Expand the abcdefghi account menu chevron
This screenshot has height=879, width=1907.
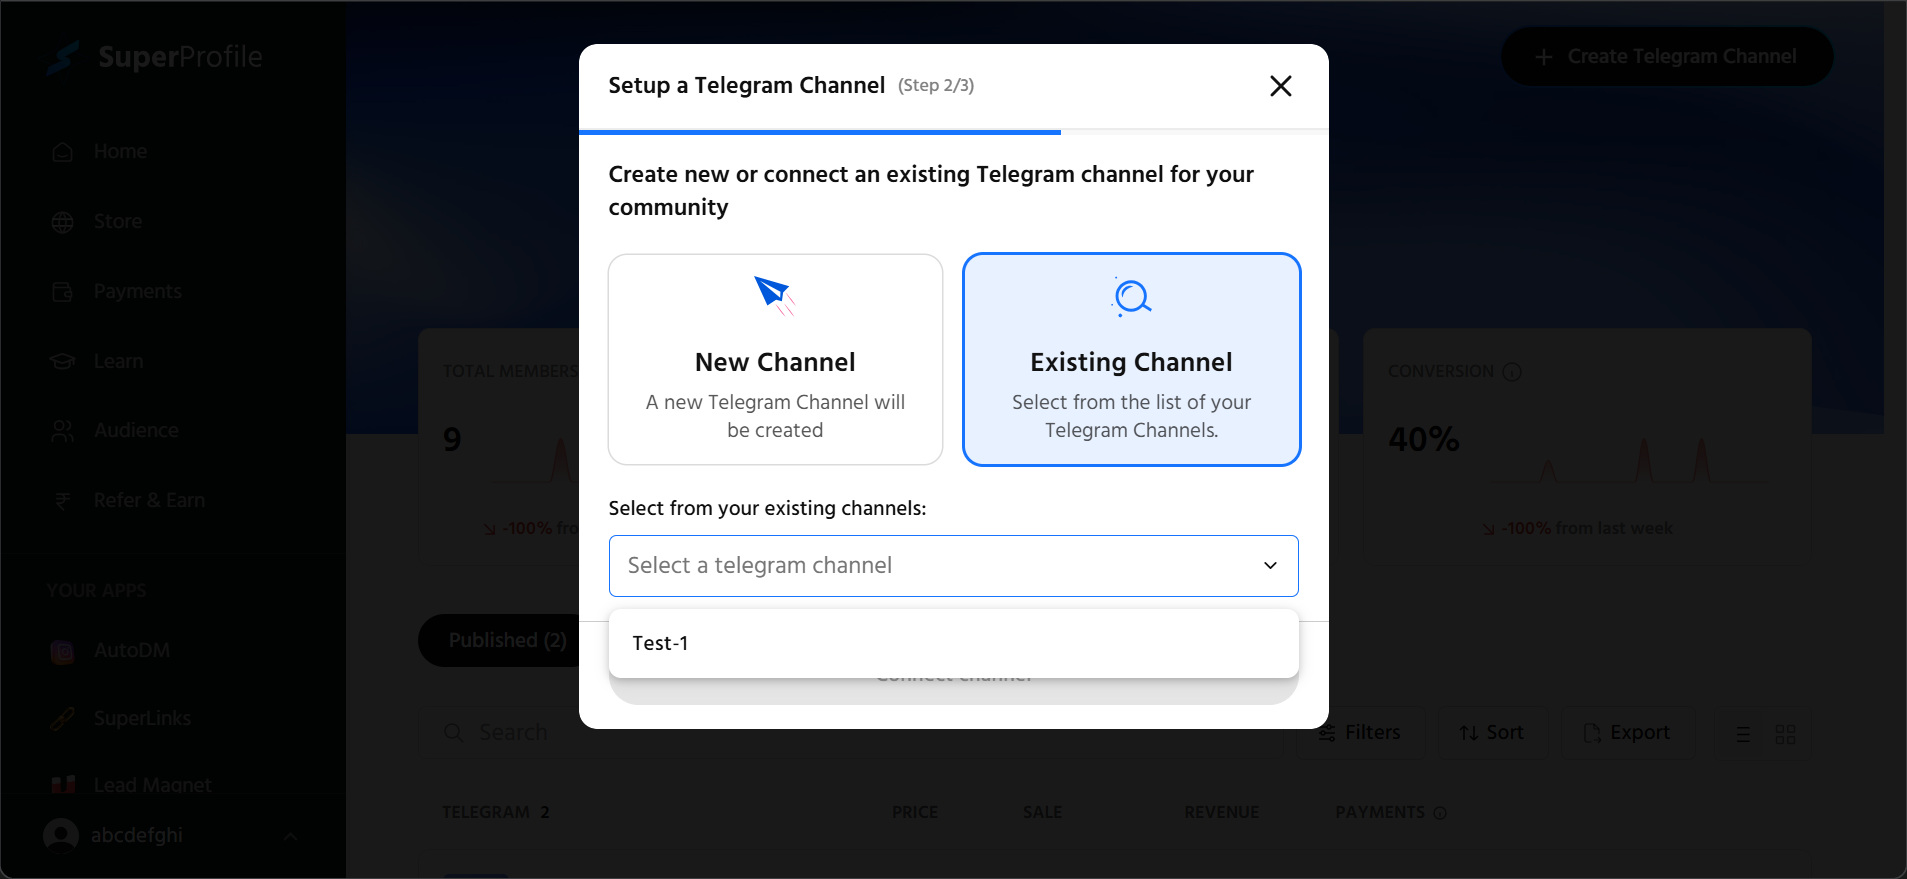coord(290,836)
